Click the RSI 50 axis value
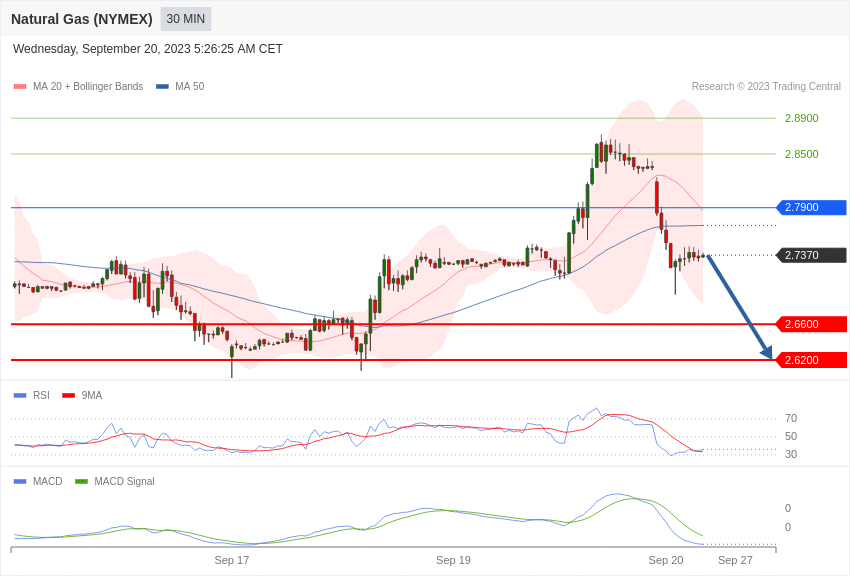This screenshot has height=576, width=850. click(x=791, y=436)
